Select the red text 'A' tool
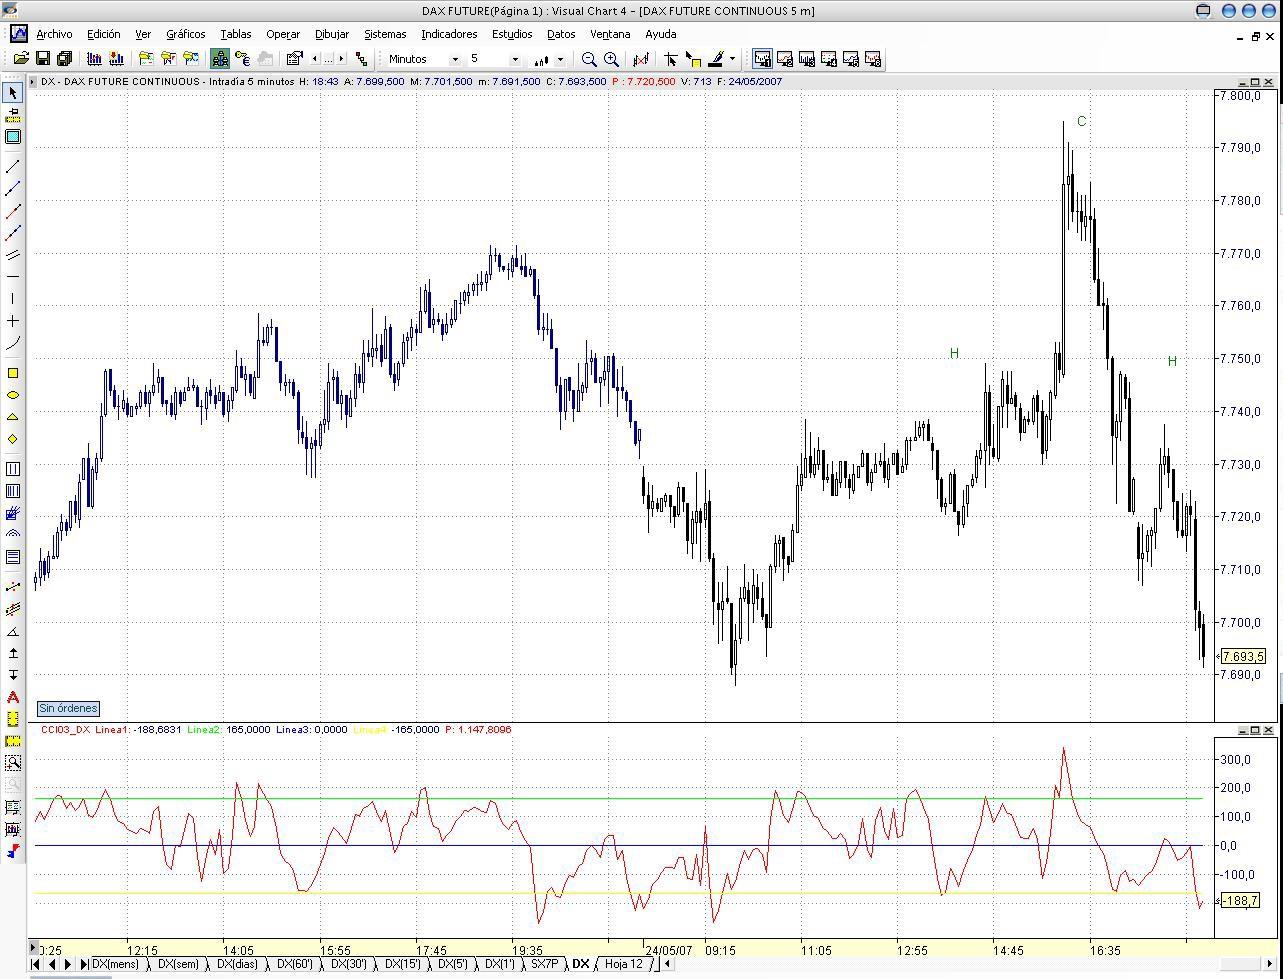 [13, 697]
